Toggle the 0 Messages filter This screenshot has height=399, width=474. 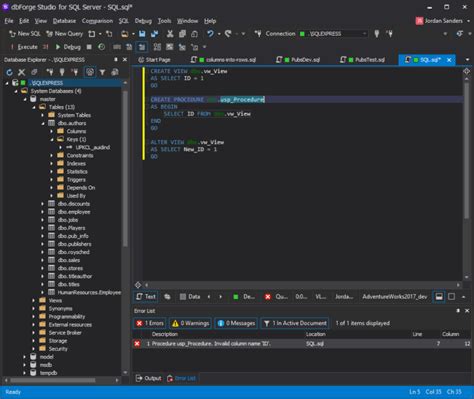point(236,323)
